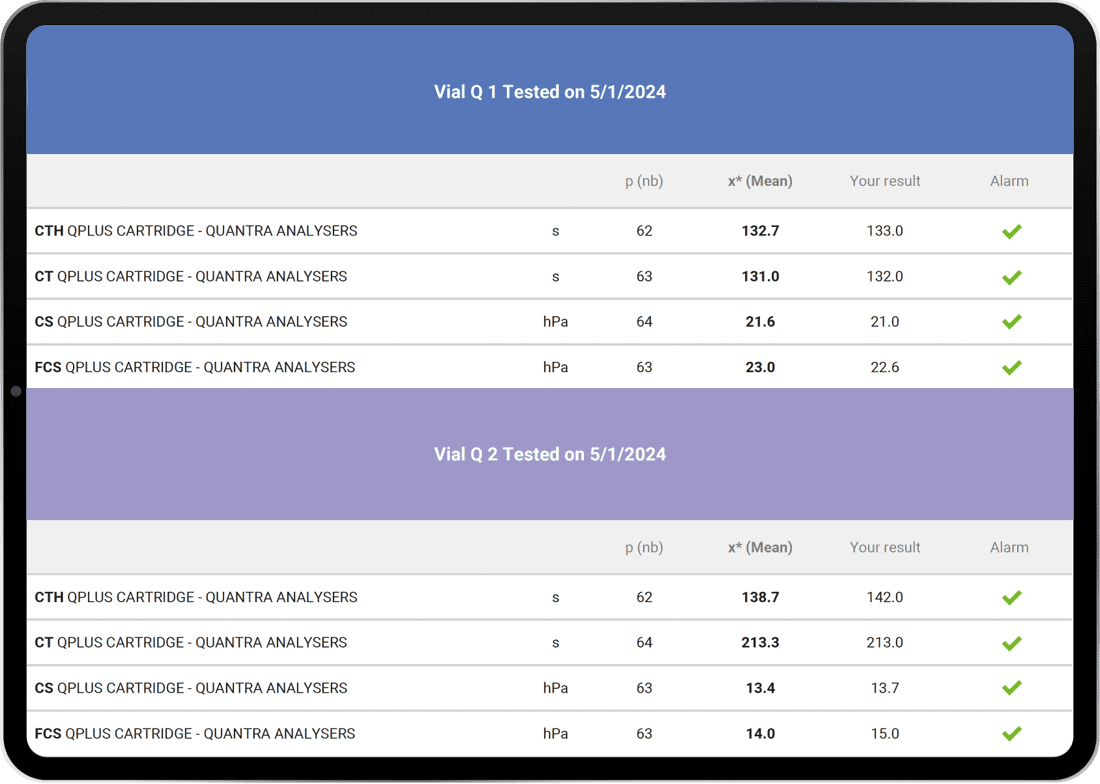Image resolution: width=1100 pixels, height=784 pixels.
Task: Click the Vial Q 2 CS alarm checkmark
Action: 1011,688
